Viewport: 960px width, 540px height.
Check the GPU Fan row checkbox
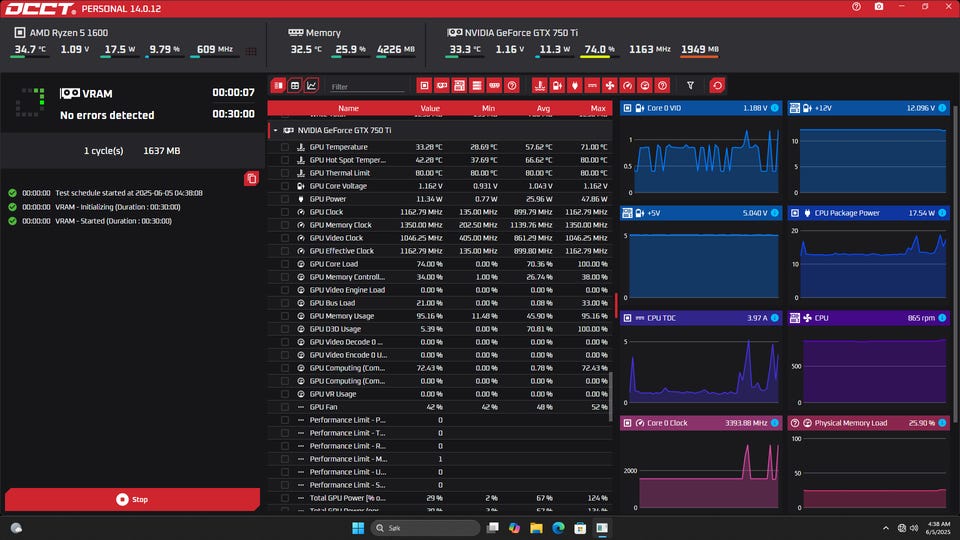[285, 407]
